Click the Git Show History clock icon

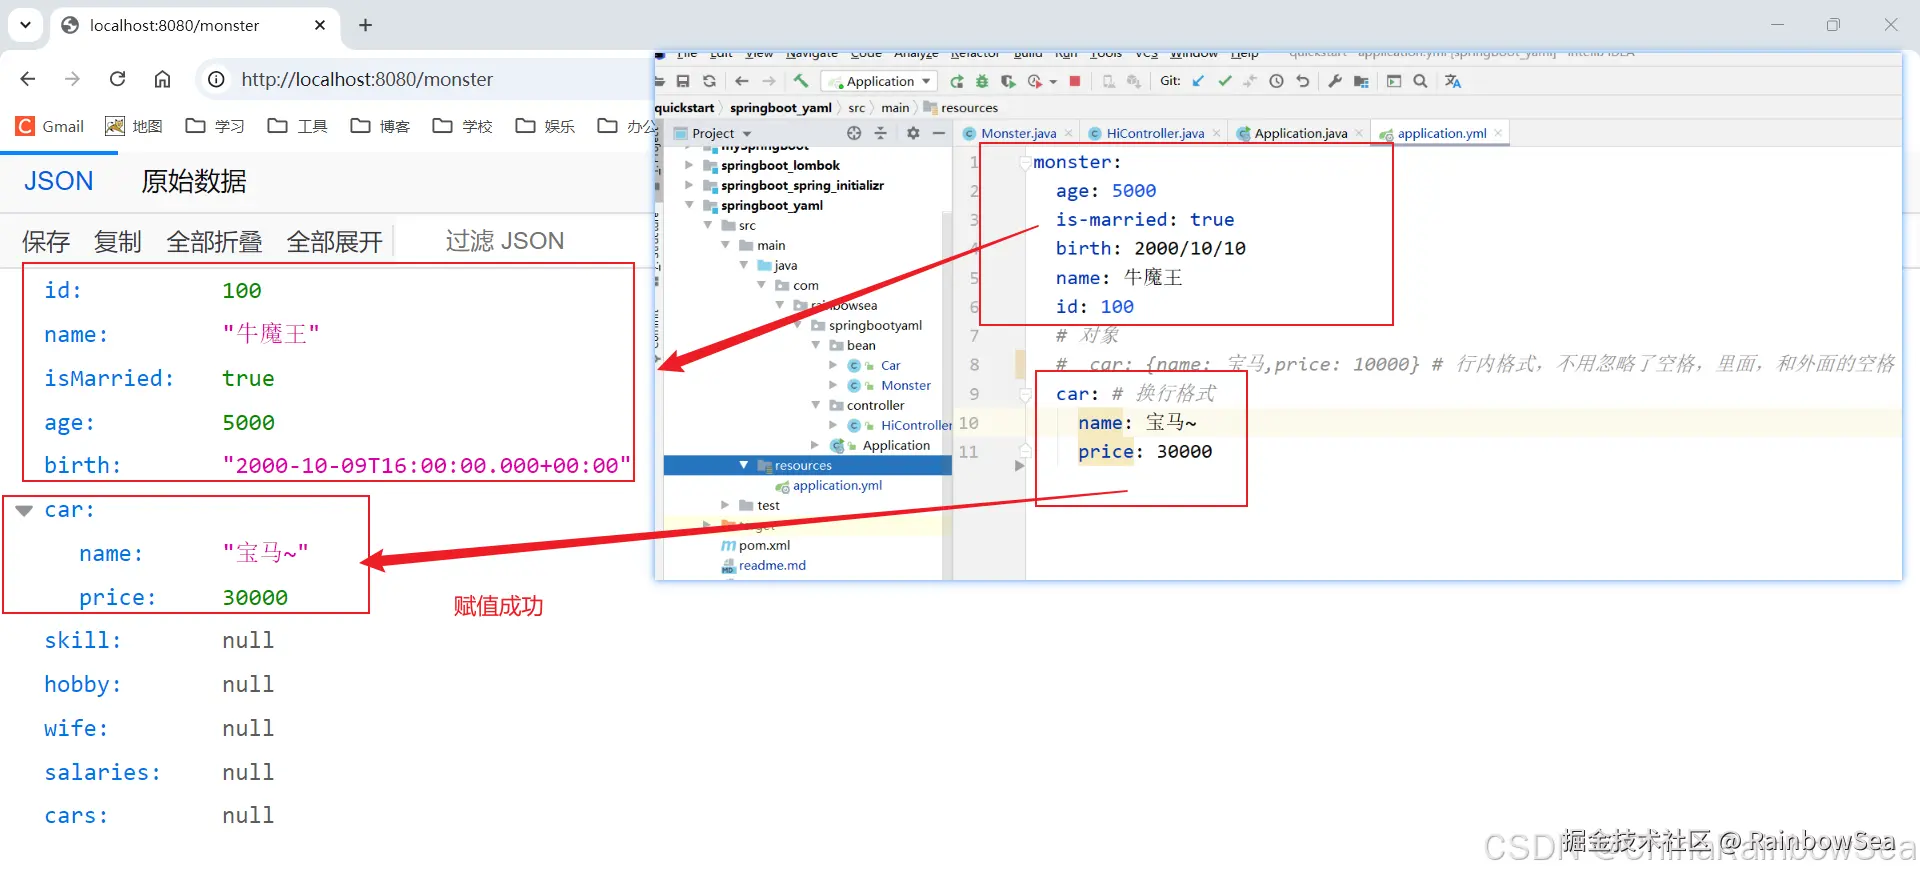[x=1276, y=81]
